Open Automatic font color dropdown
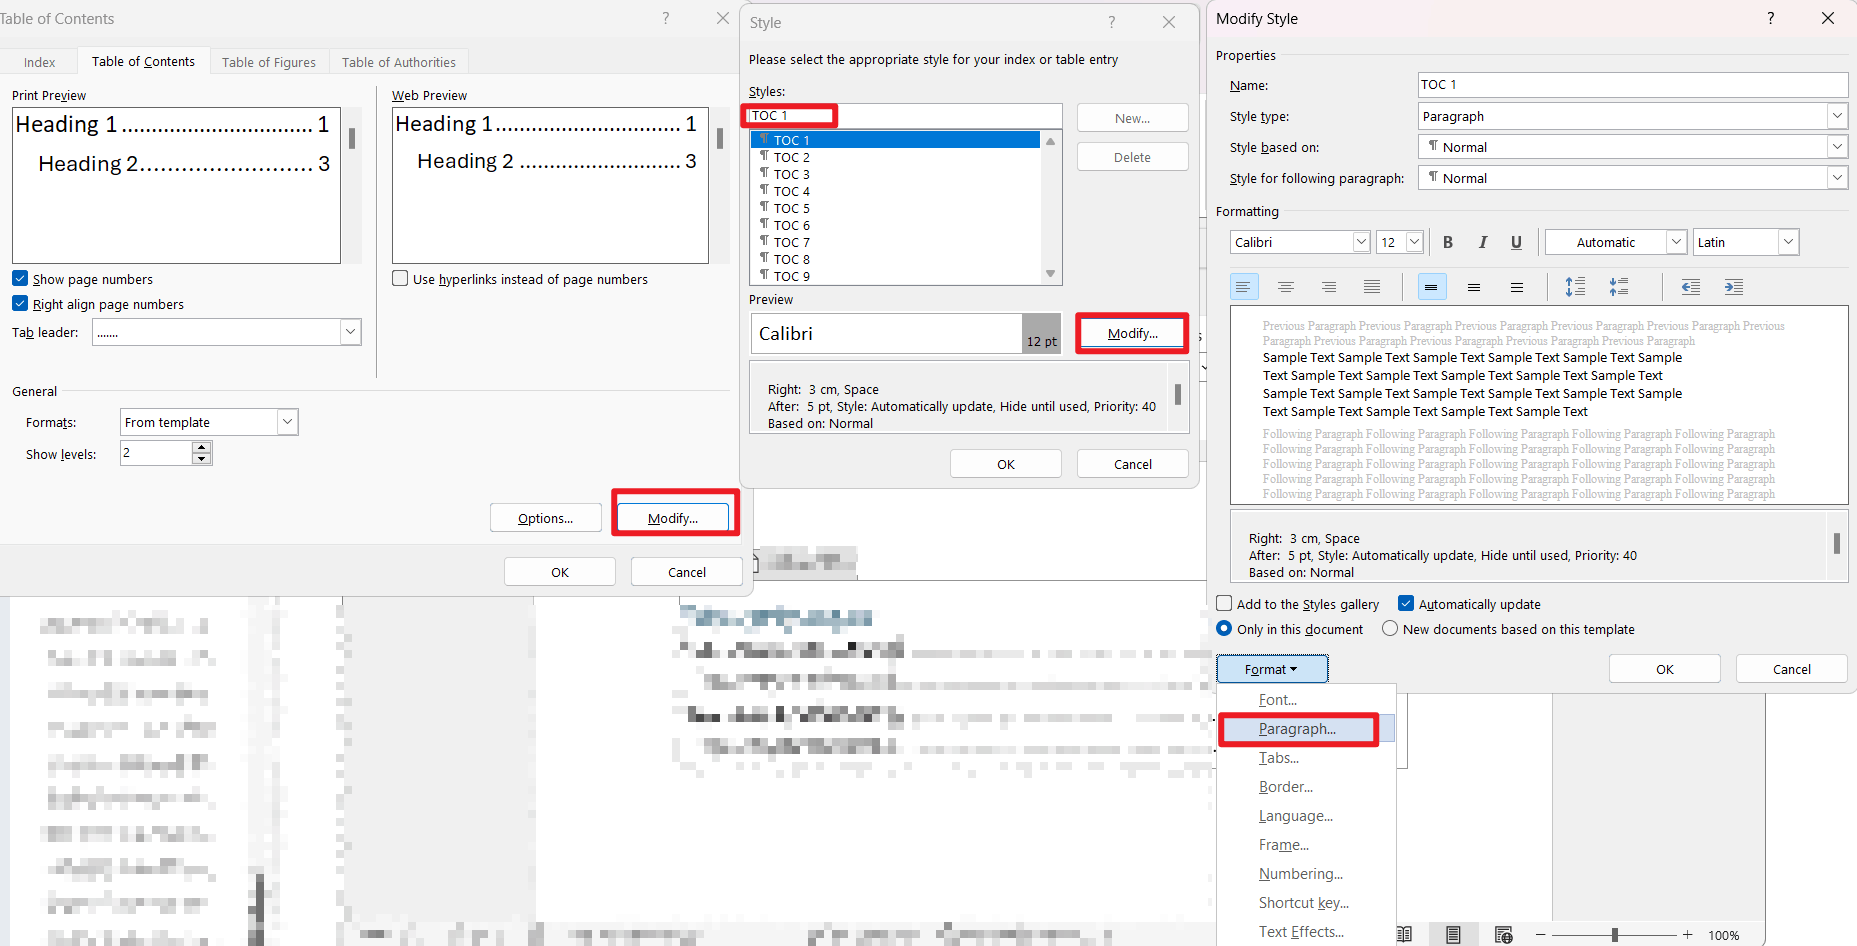Image resolution: width=1857 pixels, height=946 pixels. 1676,242
